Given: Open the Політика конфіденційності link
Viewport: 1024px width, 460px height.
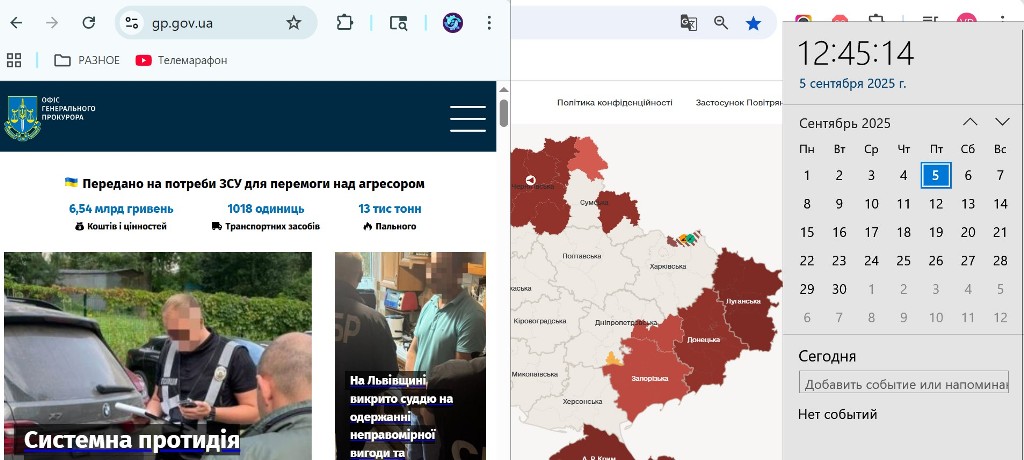Looking at the screenshot, I should [614, 102].
